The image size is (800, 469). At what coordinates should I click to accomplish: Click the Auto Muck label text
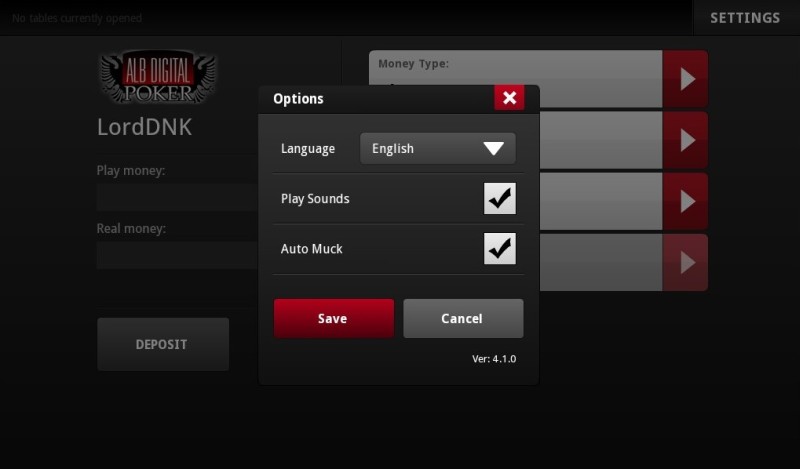(x=312, y=249)
